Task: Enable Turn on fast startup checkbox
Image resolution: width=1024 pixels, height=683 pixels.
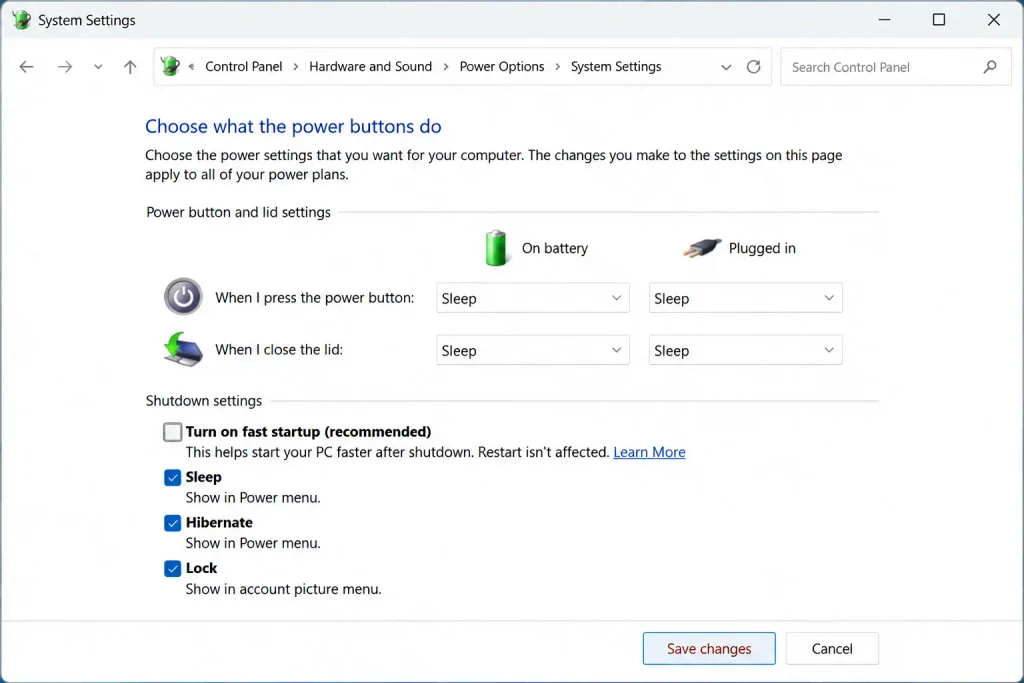Action: coord(172,432)
